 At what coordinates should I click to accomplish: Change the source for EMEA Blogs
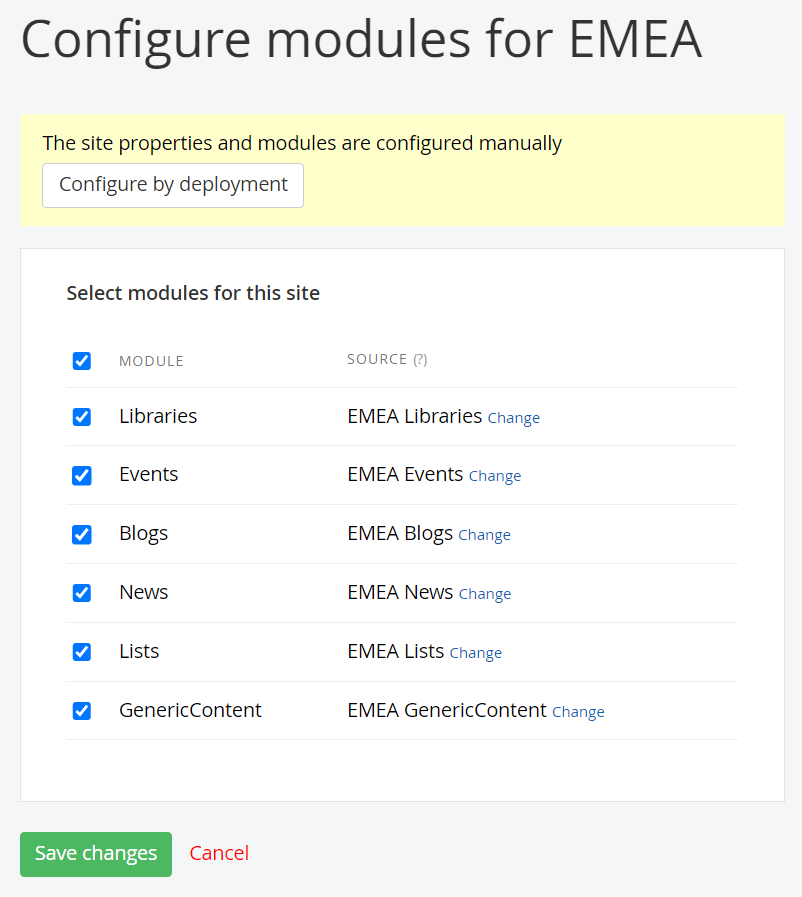click(x=484, y=535)
